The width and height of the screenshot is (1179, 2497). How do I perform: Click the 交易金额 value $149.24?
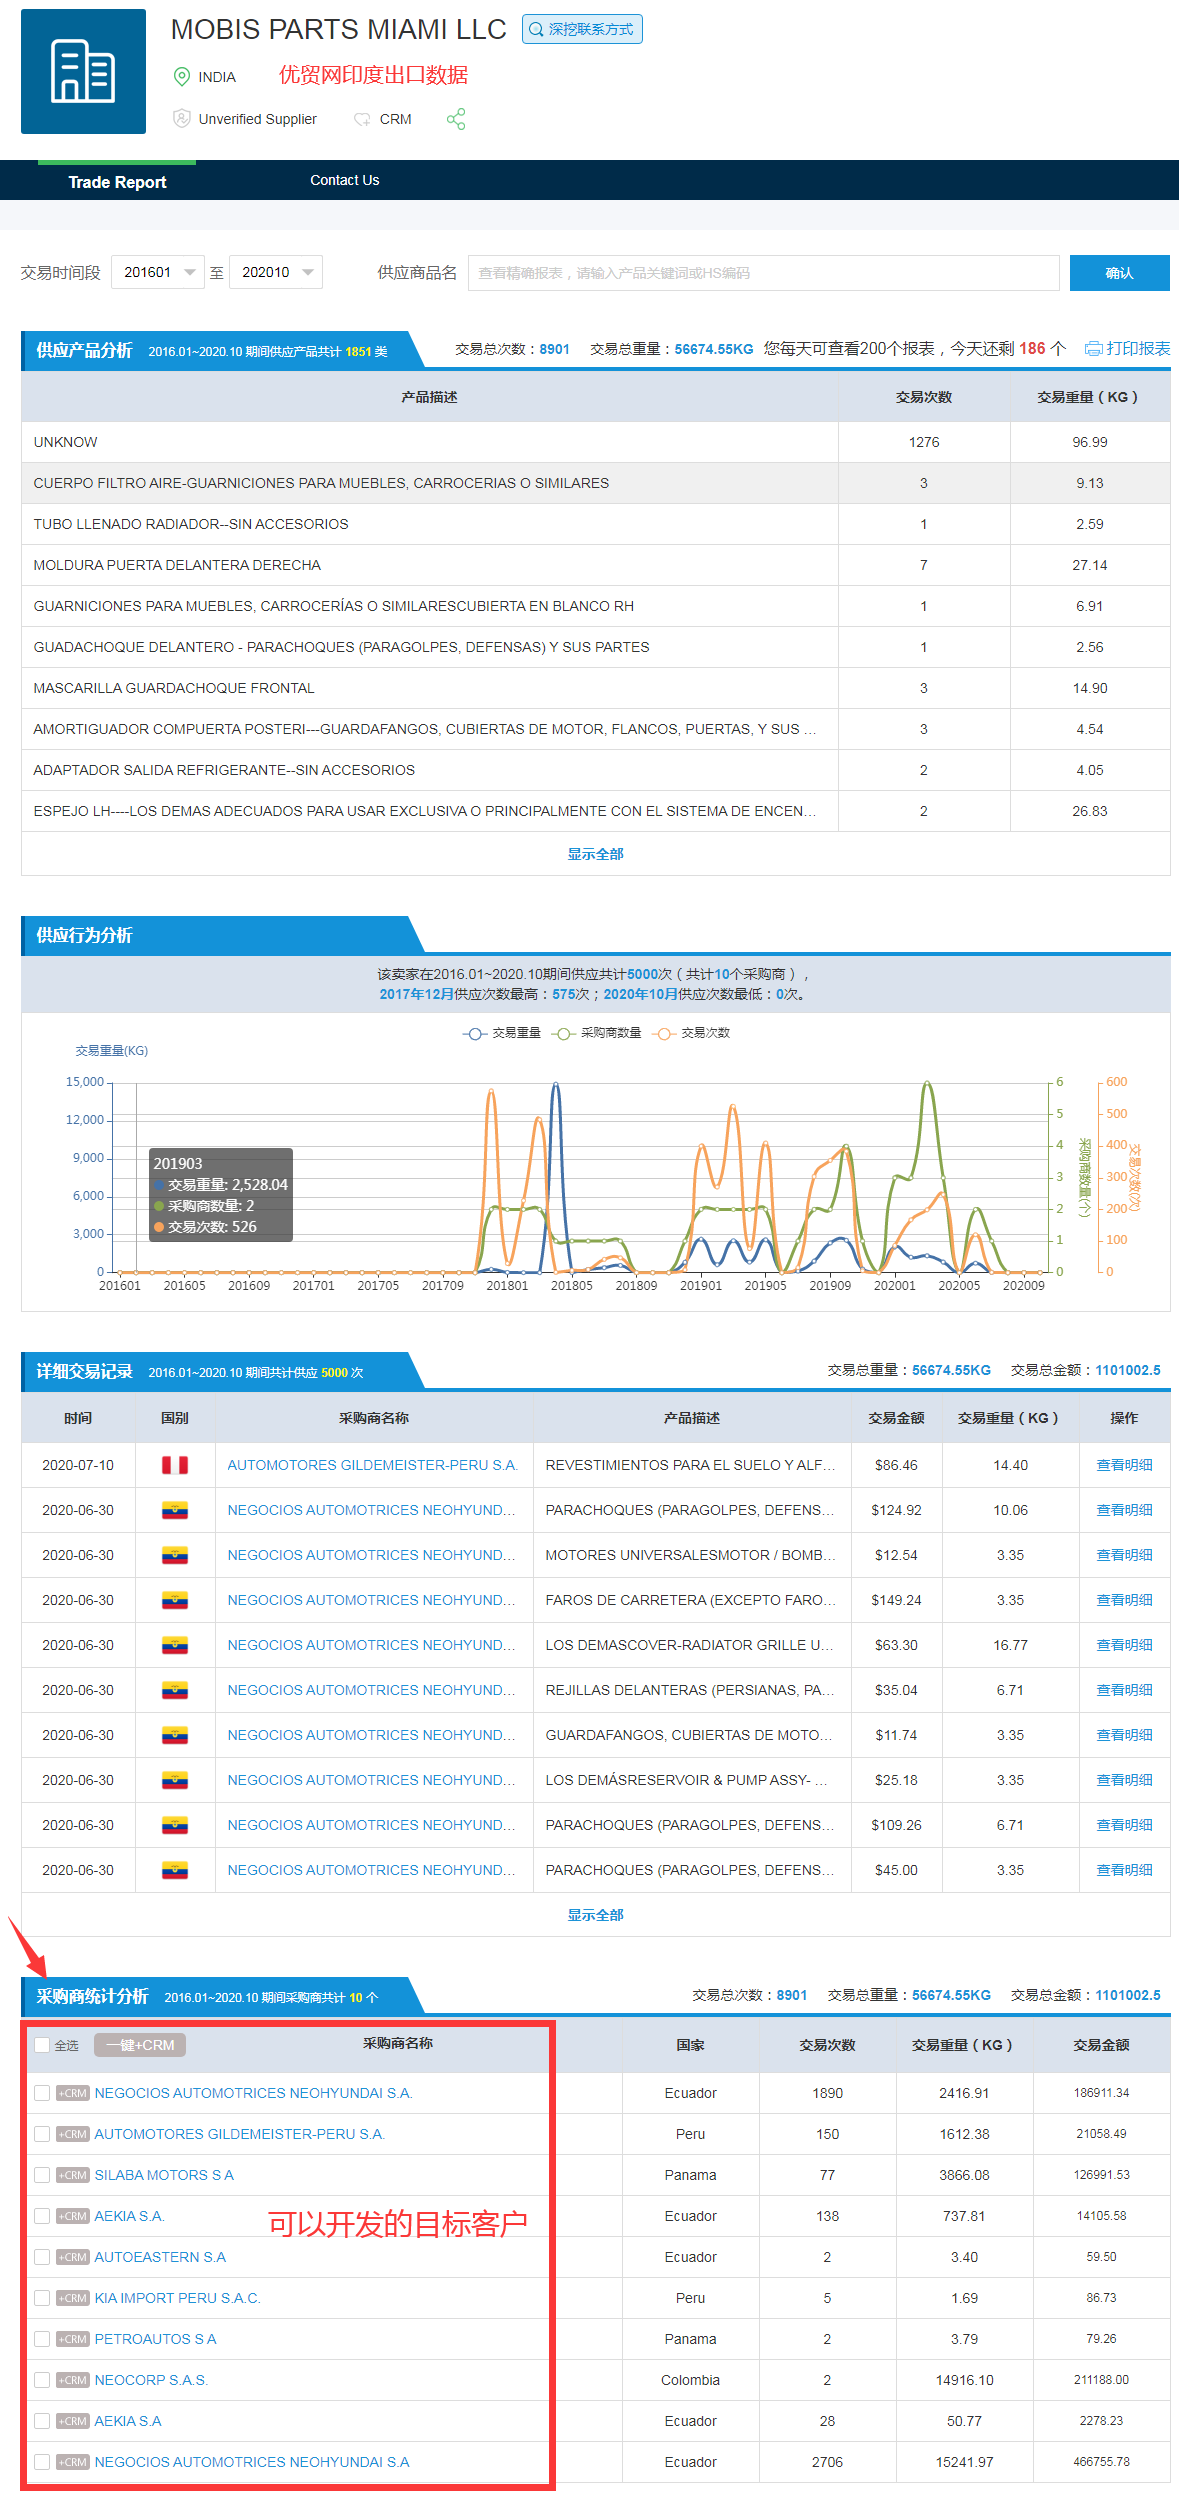pyautogui.click(x=896, y=1600)
